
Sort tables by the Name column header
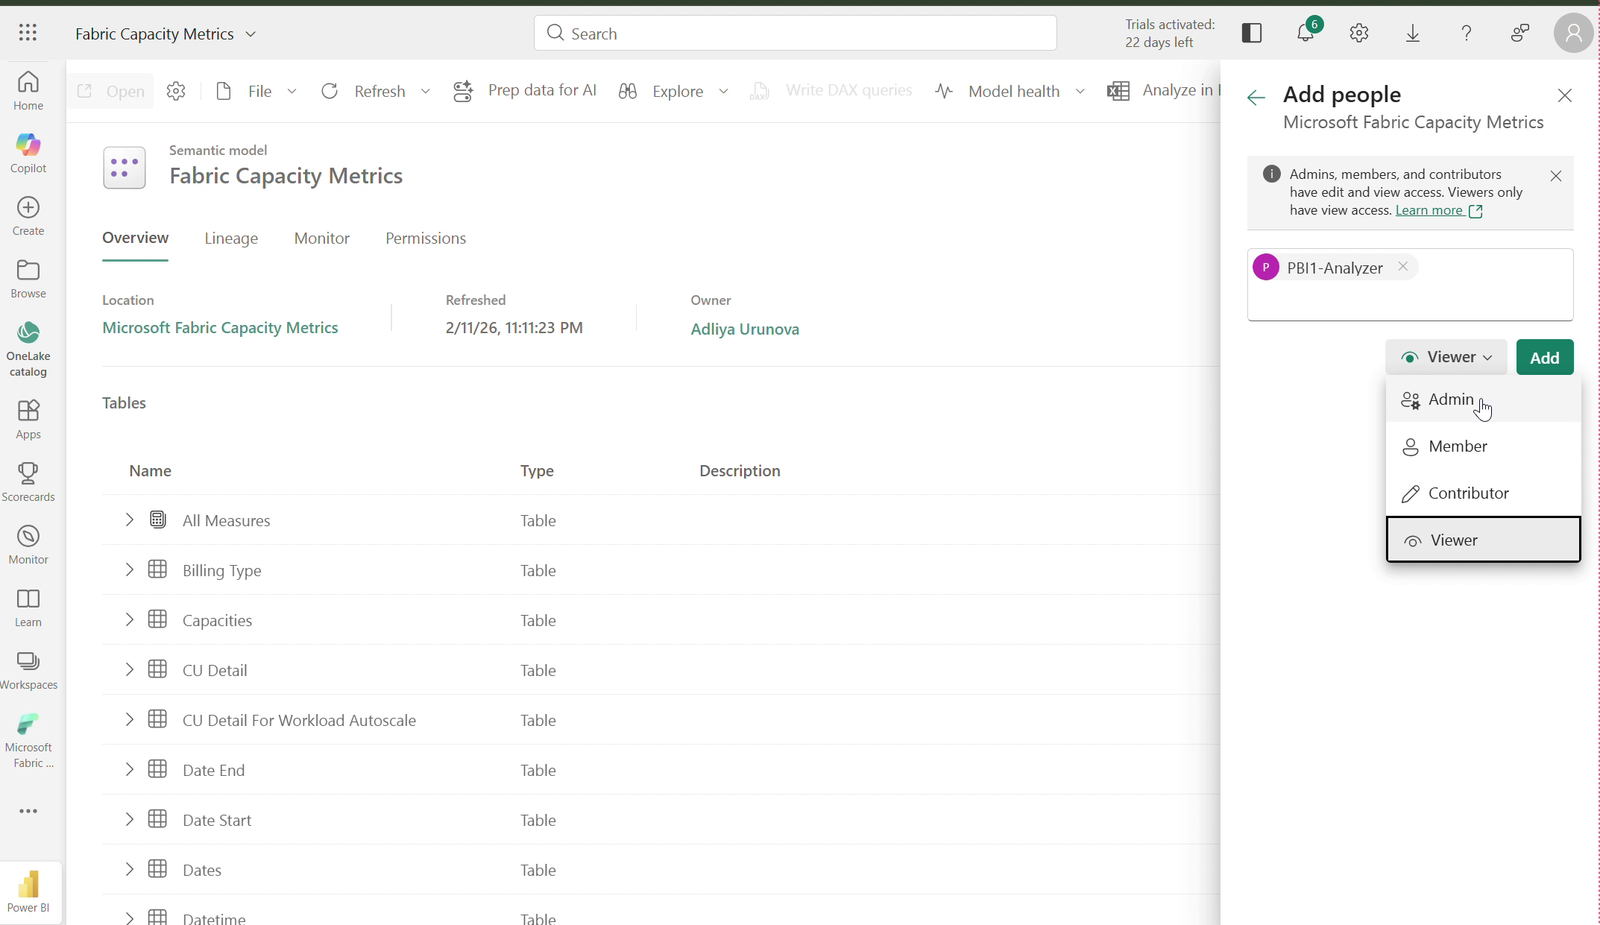(x=150, y=471)
